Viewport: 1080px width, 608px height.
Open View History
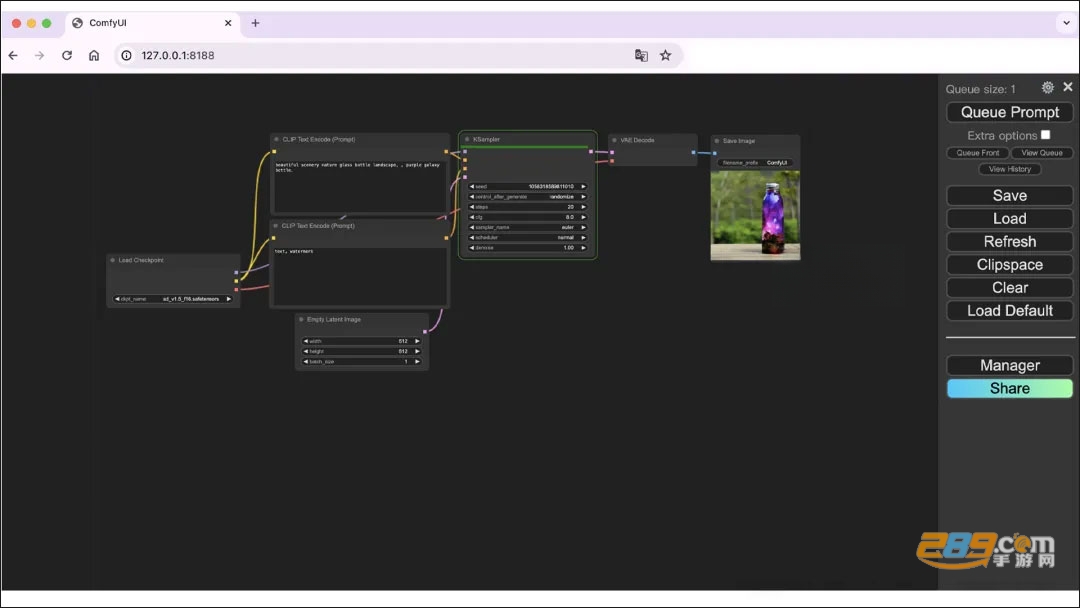click(x=1010, y=169)
